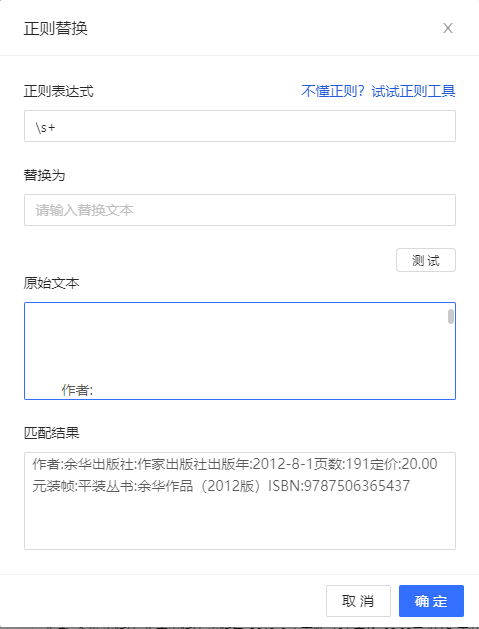The height and width of the screenshot is (629, 479).
Task: Focus the 正则表达式 input containing \s+
Action: (x=240, y=126)
